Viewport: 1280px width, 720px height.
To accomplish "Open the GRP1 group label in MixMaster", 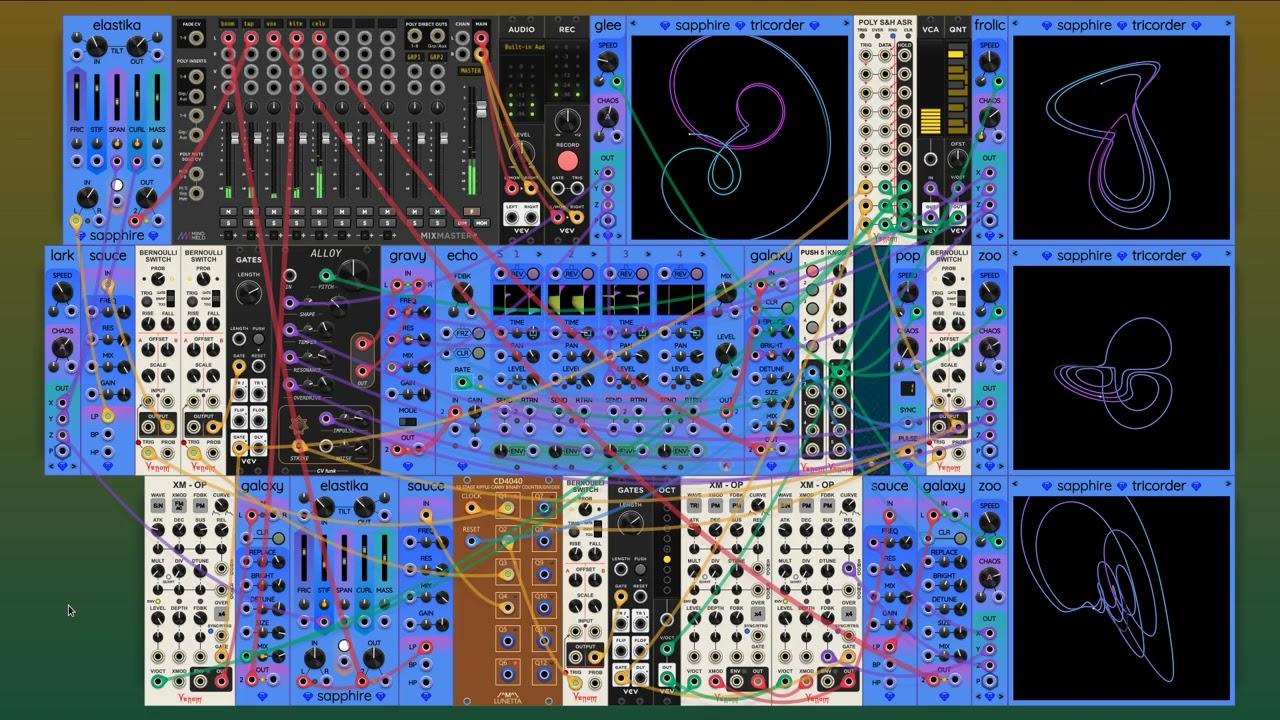I will [413, 57].
